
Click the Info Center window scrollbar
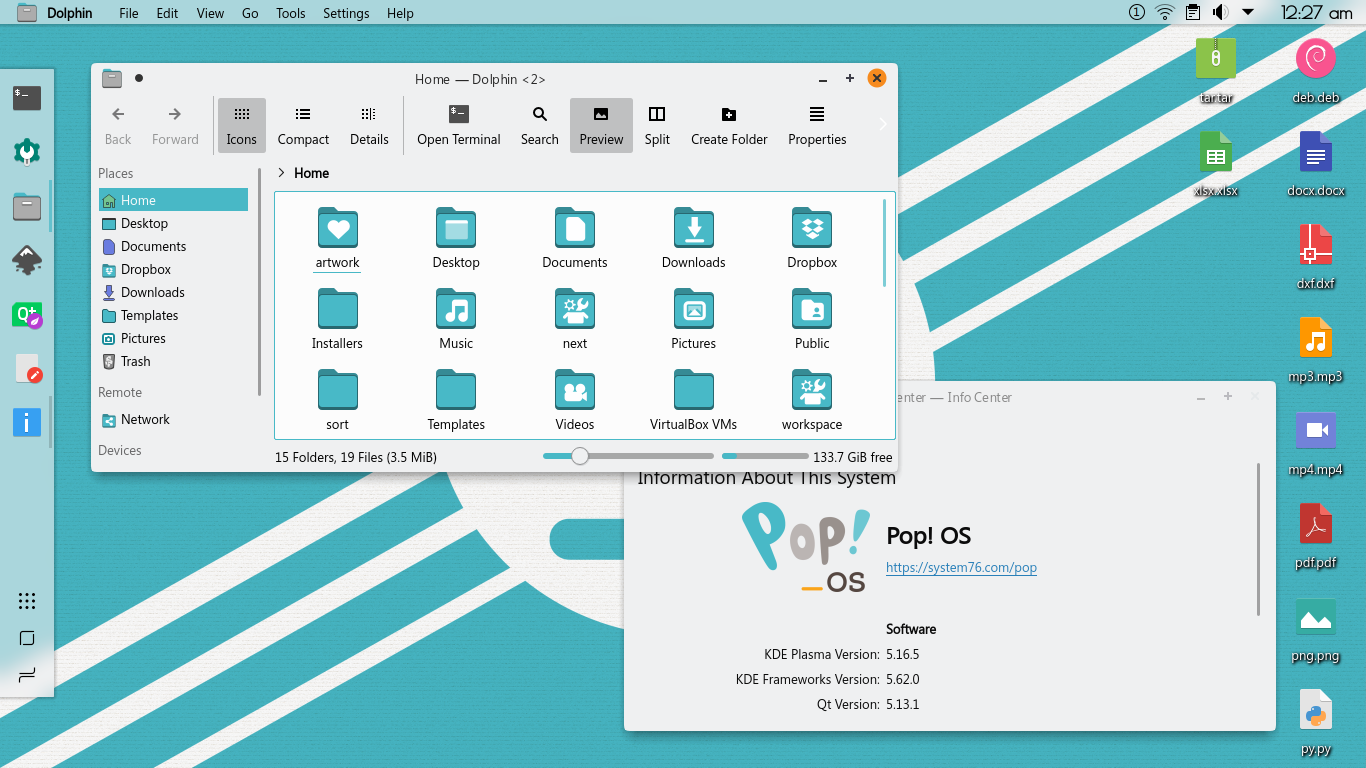pos(1259,539)
